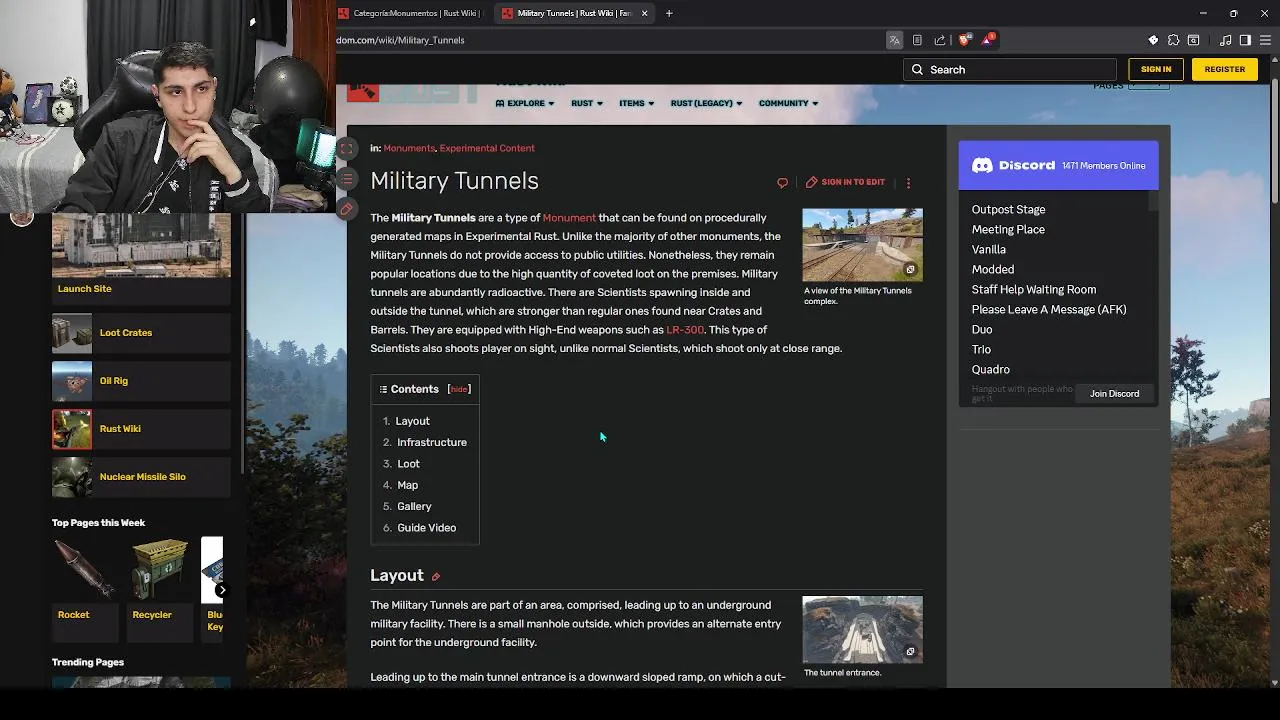
Task: Click the browser address bar URL
Action: (400, 40)
